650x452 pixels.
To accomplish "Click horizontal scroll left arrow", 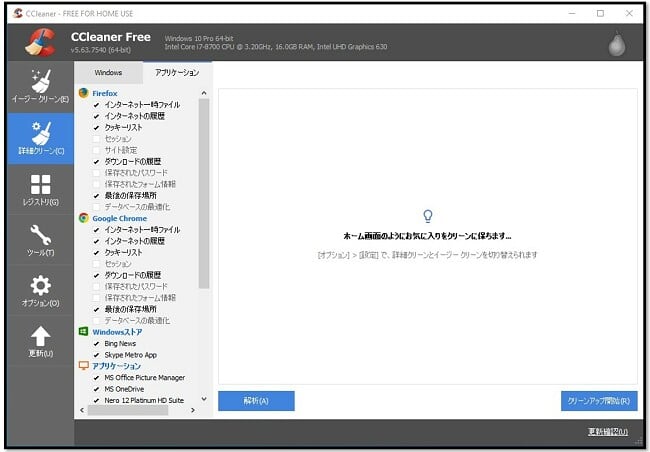I will click(82, 410).
